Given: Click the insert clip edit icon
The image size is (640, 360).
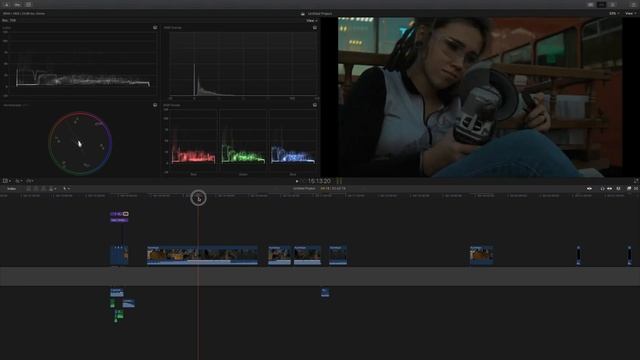Looking at the screenshot, I should click(36, 189).
